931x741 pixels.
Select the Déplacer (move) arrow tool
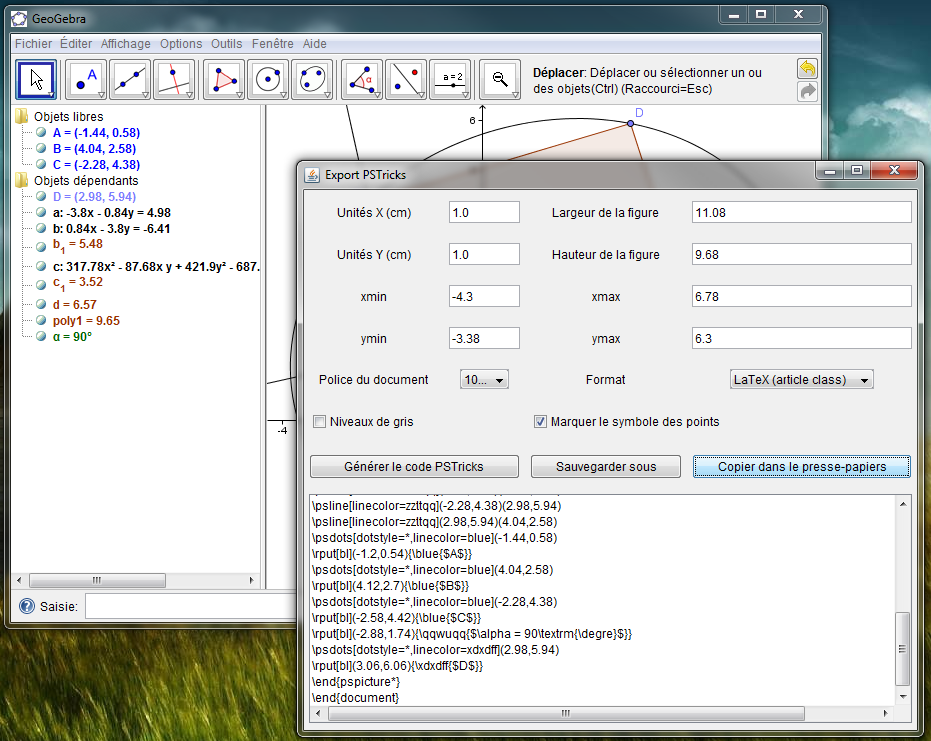coord(36,79)
